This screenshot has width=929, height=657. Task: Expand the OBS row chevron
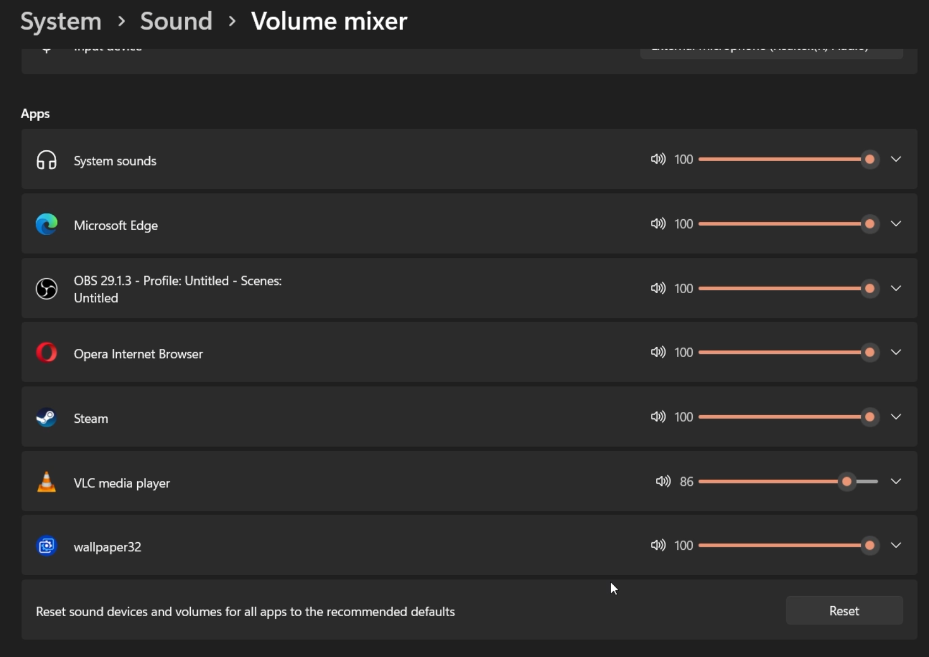(896, 288)
